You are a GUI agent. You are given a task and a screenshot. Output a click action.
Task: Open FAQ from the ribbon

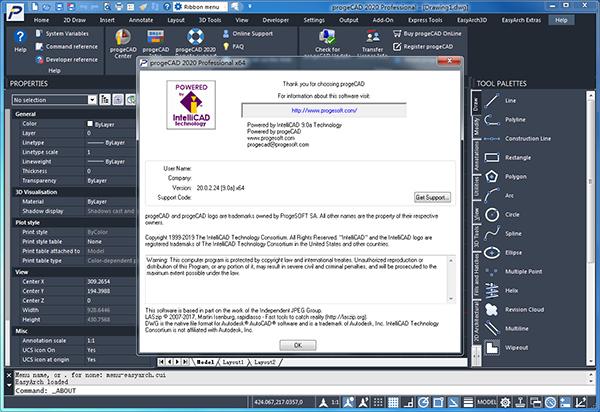233,46
